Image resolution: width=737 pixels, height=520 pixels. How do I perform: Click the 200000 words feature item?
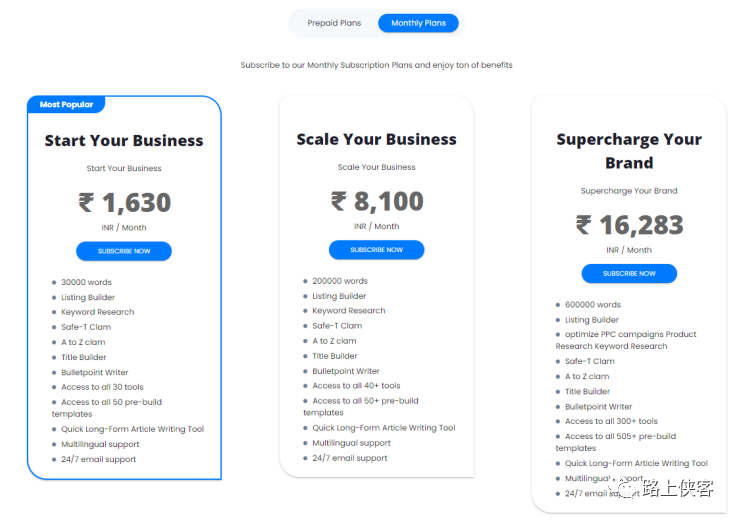340,281
